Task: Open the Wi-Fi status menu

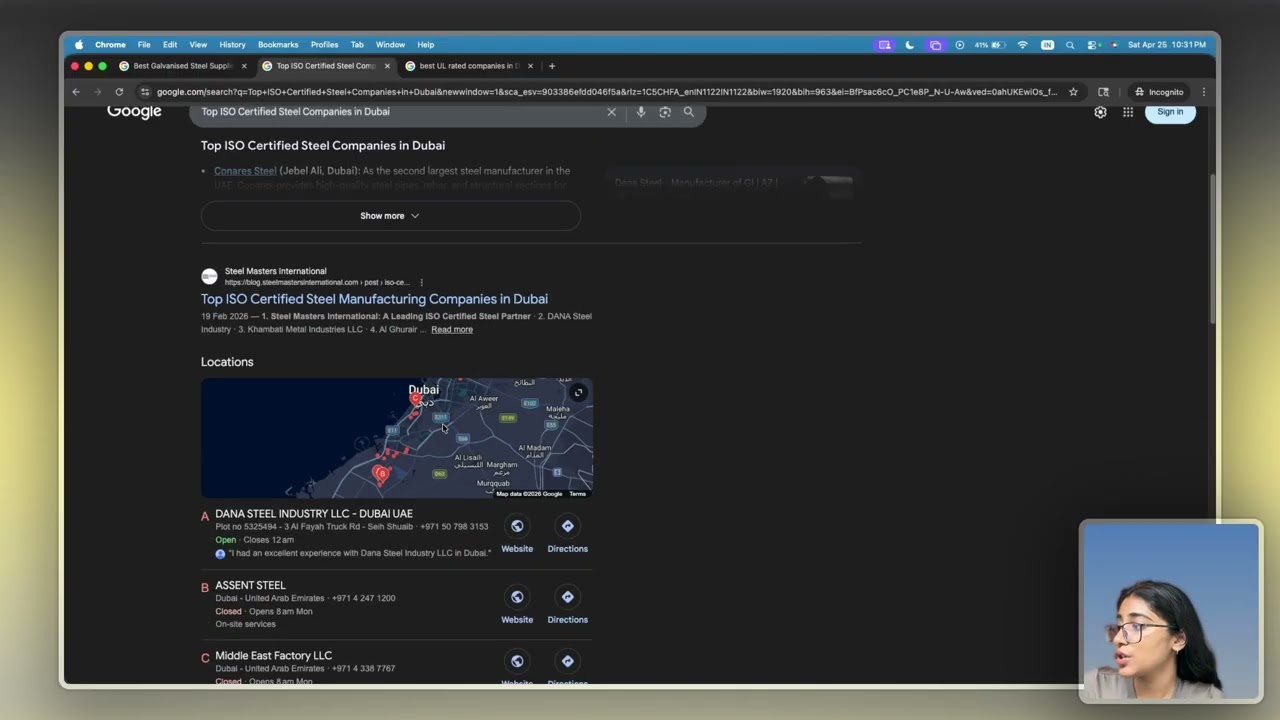Action: coord(1022,45)
